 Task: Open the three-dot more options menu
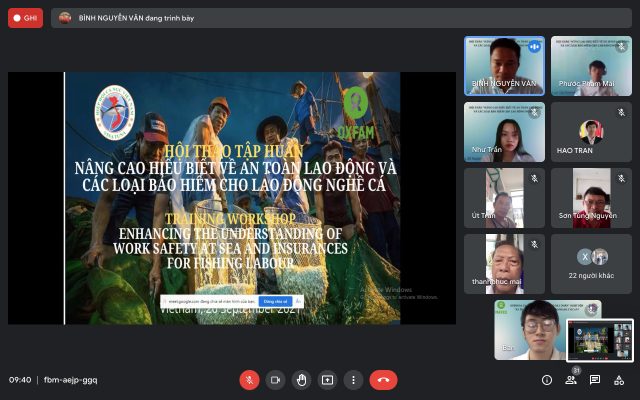(x=353, y=380)
